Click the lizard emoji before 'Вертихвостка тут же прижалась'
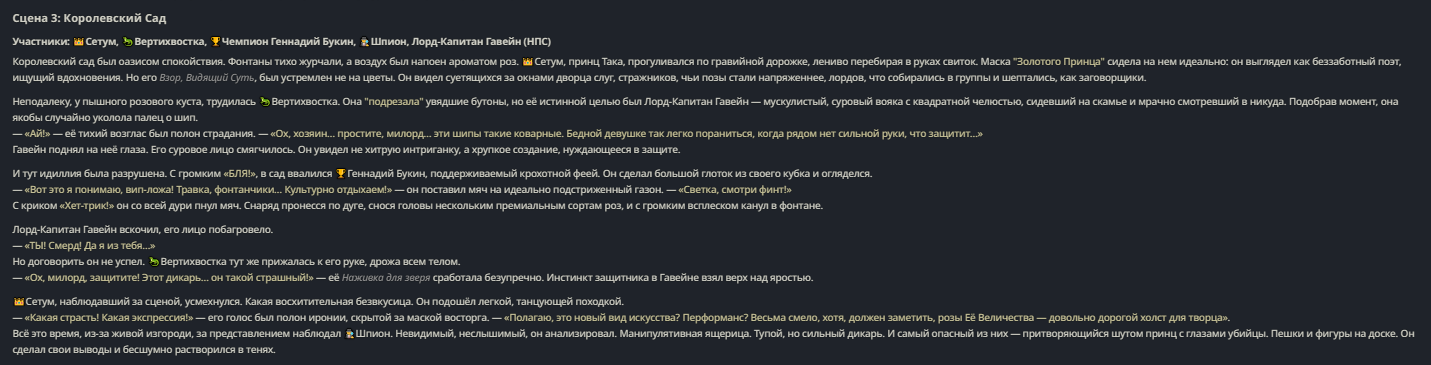The width and height of the screenshot is (1431, 365). tap(154, 260)
